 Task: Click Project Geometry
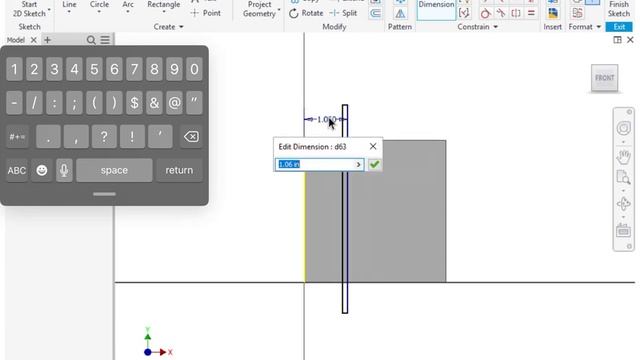pos(259,9)
